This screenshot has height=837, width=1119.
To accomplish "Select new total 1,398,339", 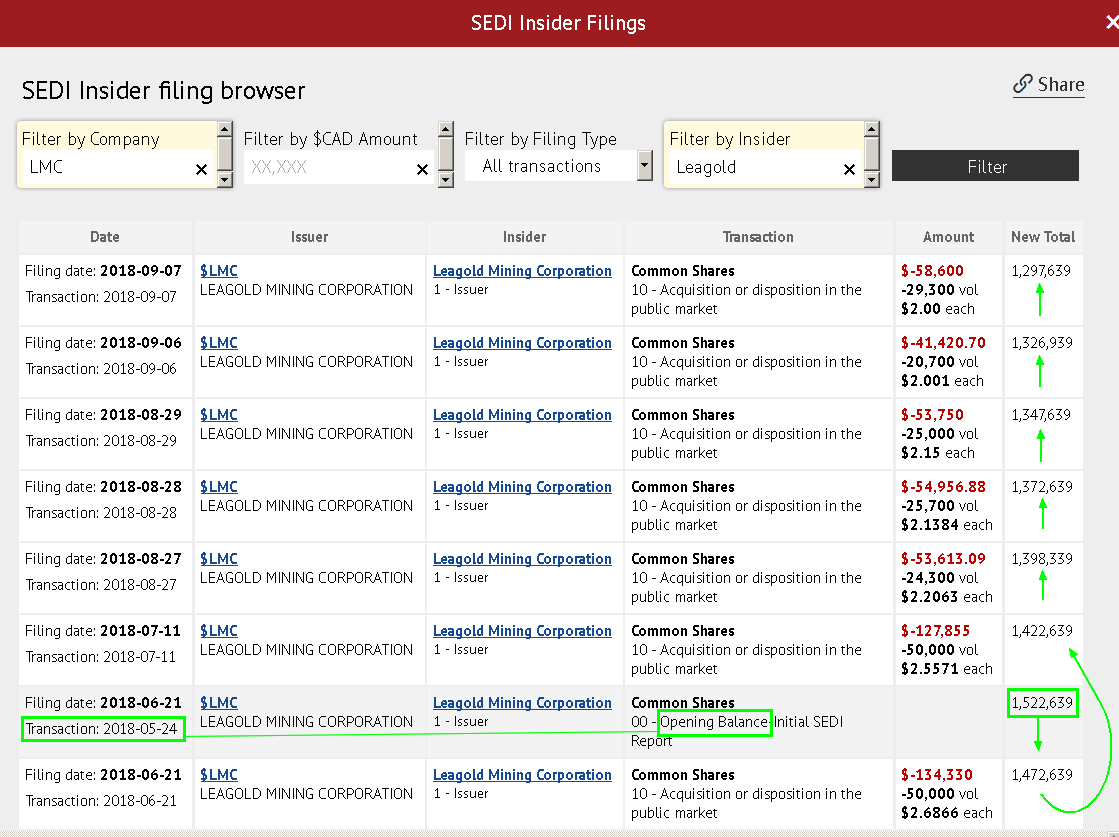I will (1042, 559).
